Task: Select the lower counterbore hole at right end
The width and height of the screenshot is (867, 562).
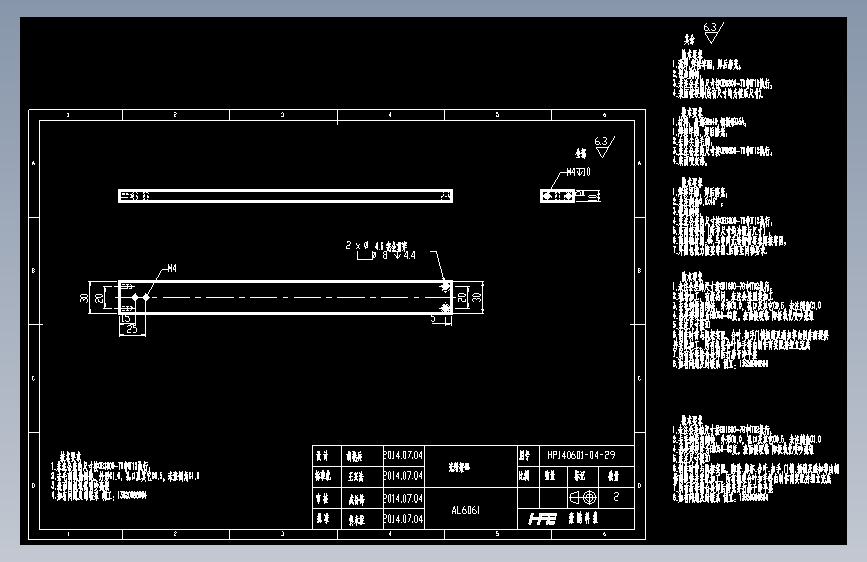Action: 445,308
